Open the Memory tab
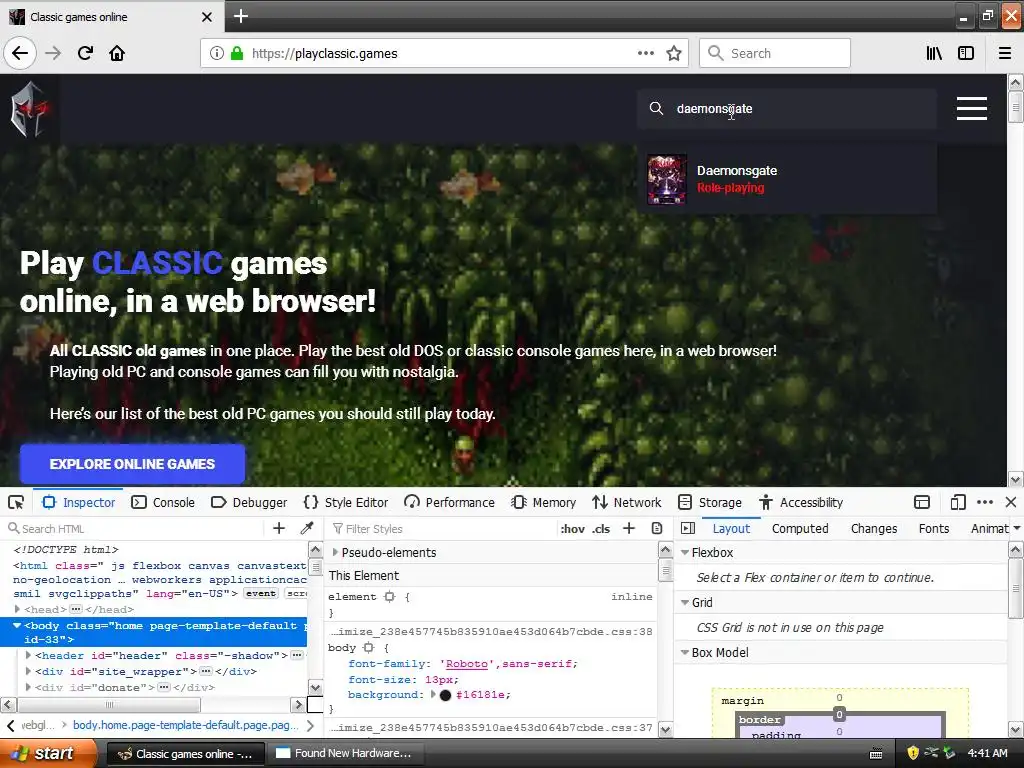Viewport: 1024px width, 768px height. (543, 502)
